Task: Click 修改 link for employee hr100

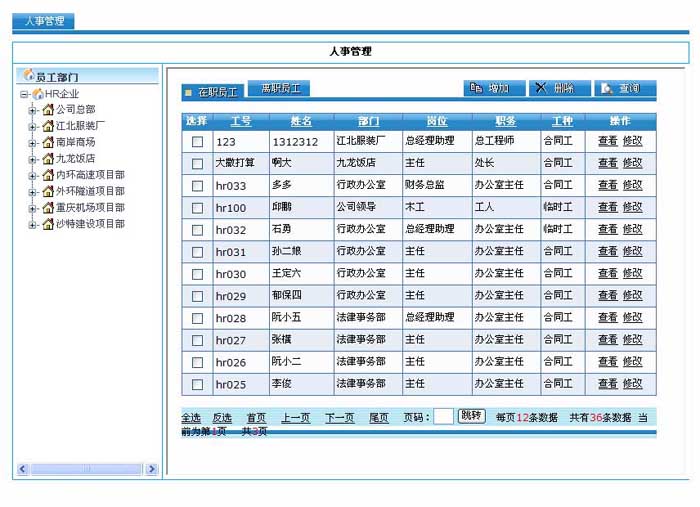Action: coord(632,208)
